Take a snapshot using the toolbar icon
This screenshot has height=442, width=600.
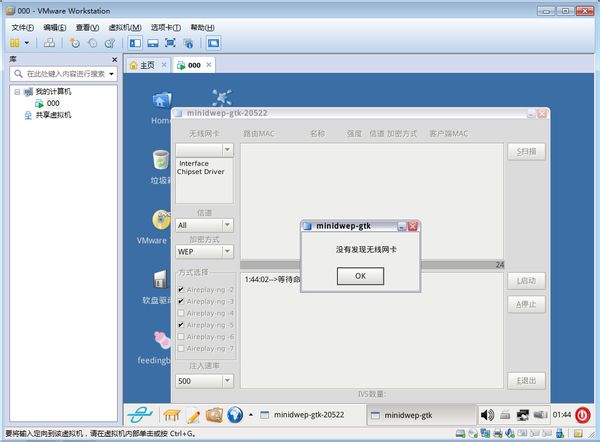tap(75, 43)
